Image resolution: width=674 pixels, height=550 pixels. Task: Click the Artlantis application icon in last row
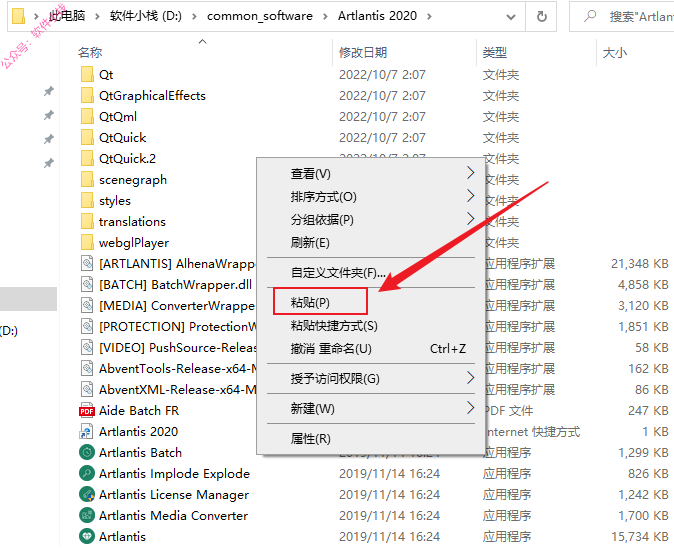87,536
